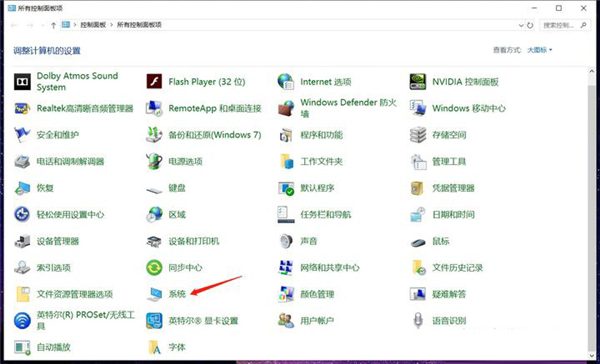Click the refresh button beside address bar
Screen dimensions: 600x364
tap(530, 25)
